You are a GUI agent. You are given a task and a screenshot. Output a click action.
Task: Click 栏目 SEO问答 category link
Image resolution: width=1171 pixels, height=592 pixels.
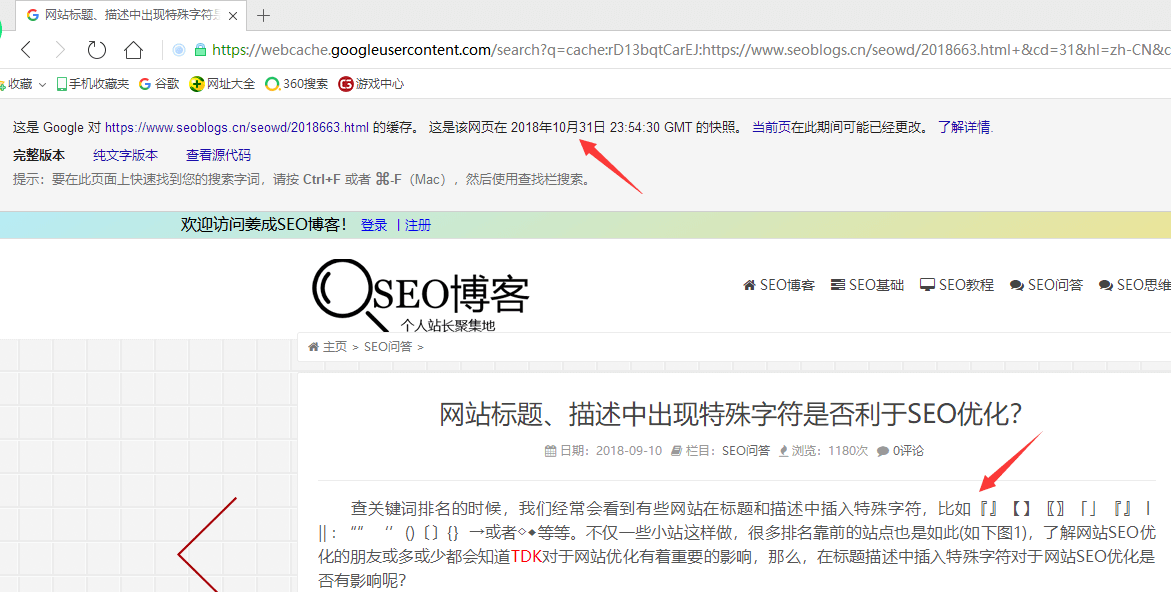(x=746, y=451)
